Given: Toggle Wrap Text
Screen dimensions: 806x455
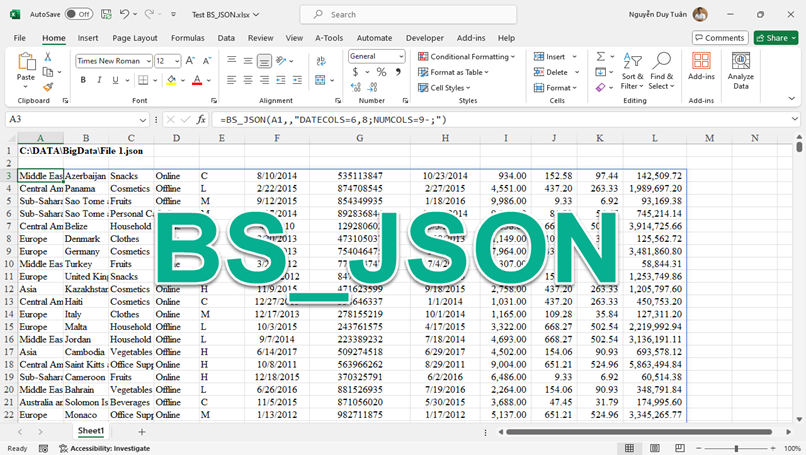Looking at the screenshot, I should [x=321, y=61].
